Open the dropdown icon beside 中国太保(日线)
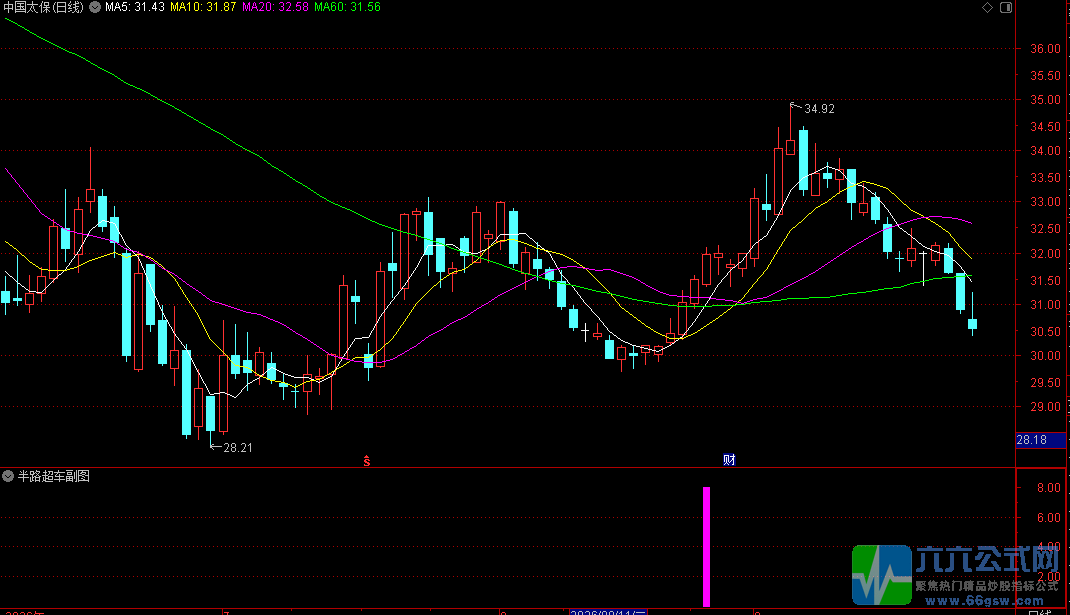1070x615 pixels. click(95, 7)
